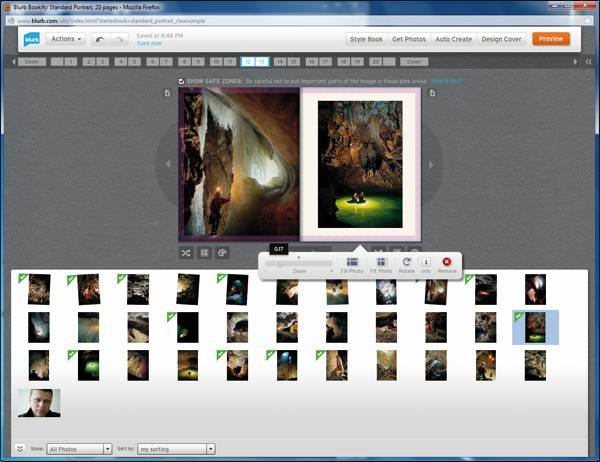600x462 pixels.
Task: Click add page icon left of spread
Action: pos(167,93)
